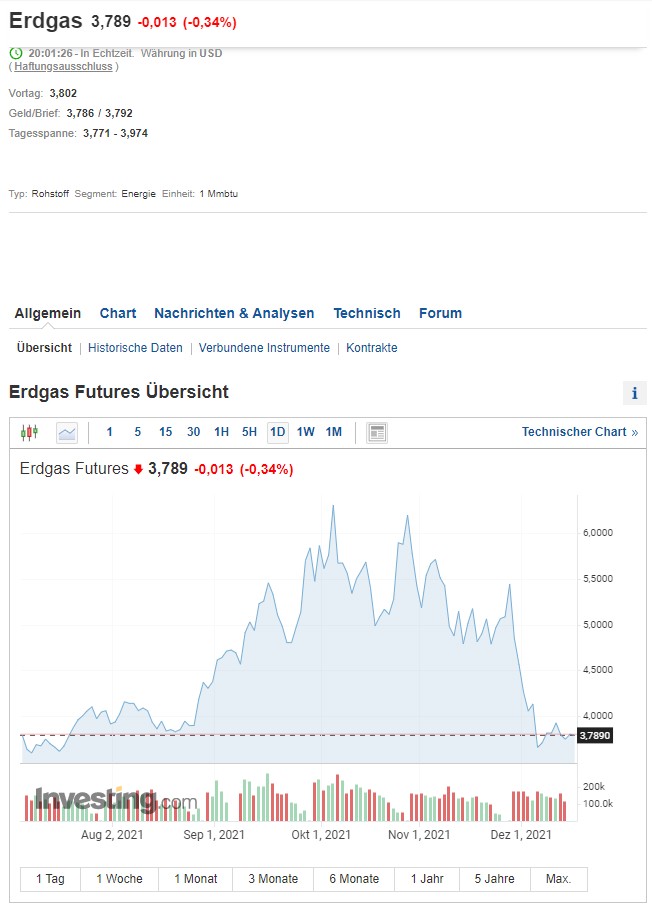Click the Tagesspanne value 3,771 - 3,974

click(x=116, y=133)
